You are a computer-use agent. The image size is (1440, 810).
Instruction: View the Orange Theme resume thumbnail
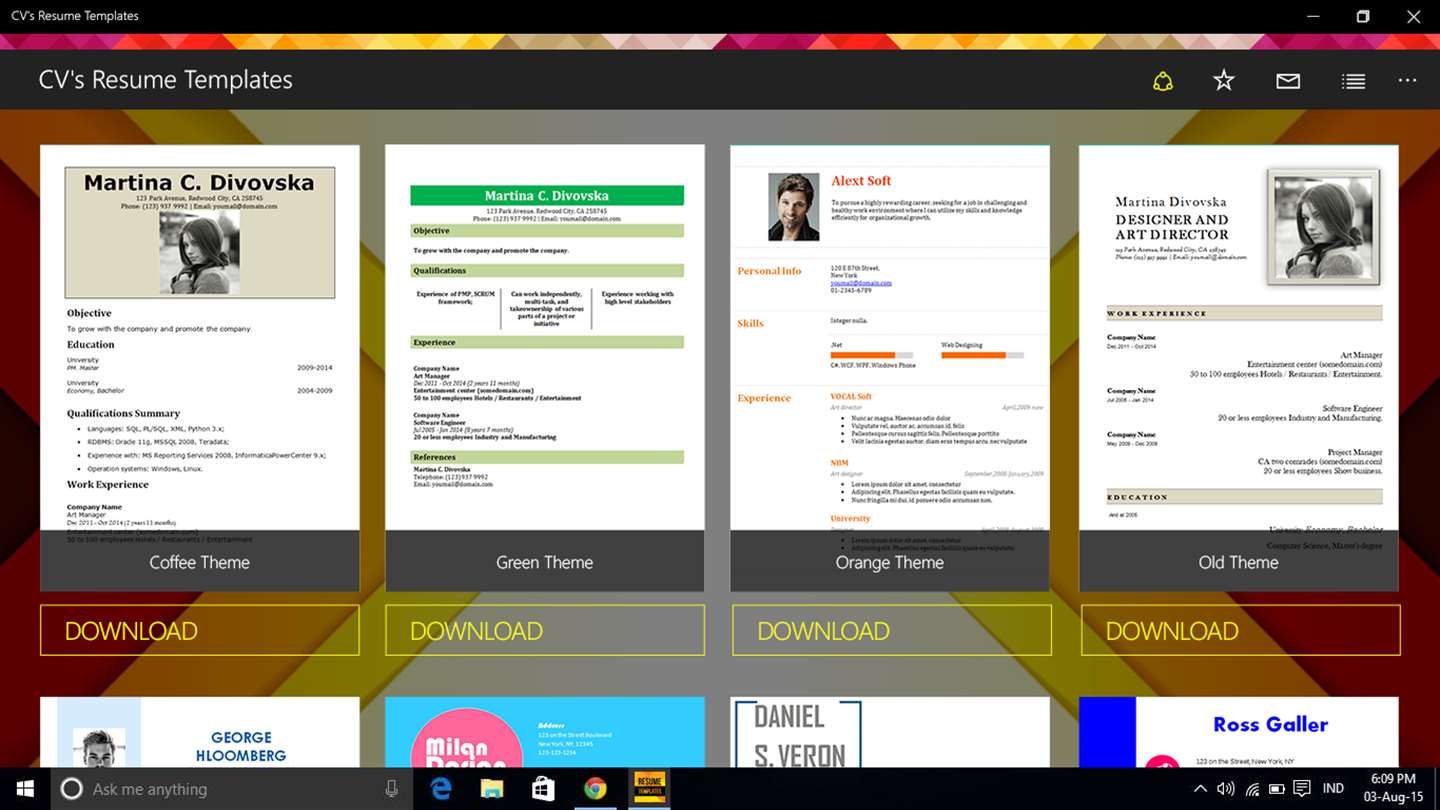coord(890,367)
